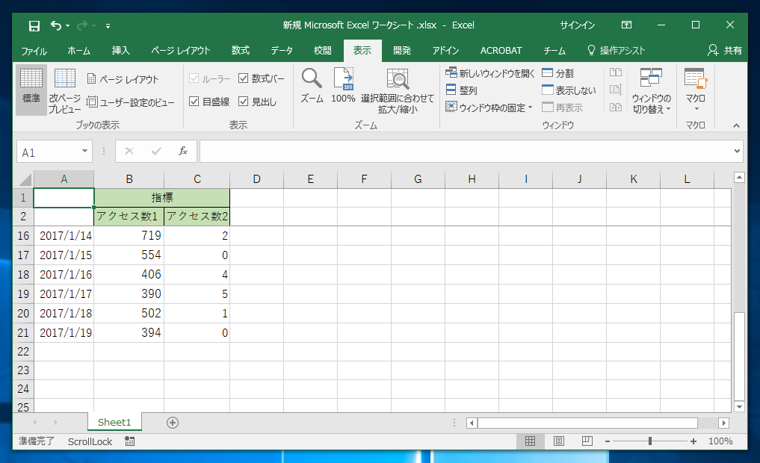Image resolution: width=760 pixels, height=463 pixels.
Task: Click horizontal scrollbar right arrow
Action: (x=724, y=423)
